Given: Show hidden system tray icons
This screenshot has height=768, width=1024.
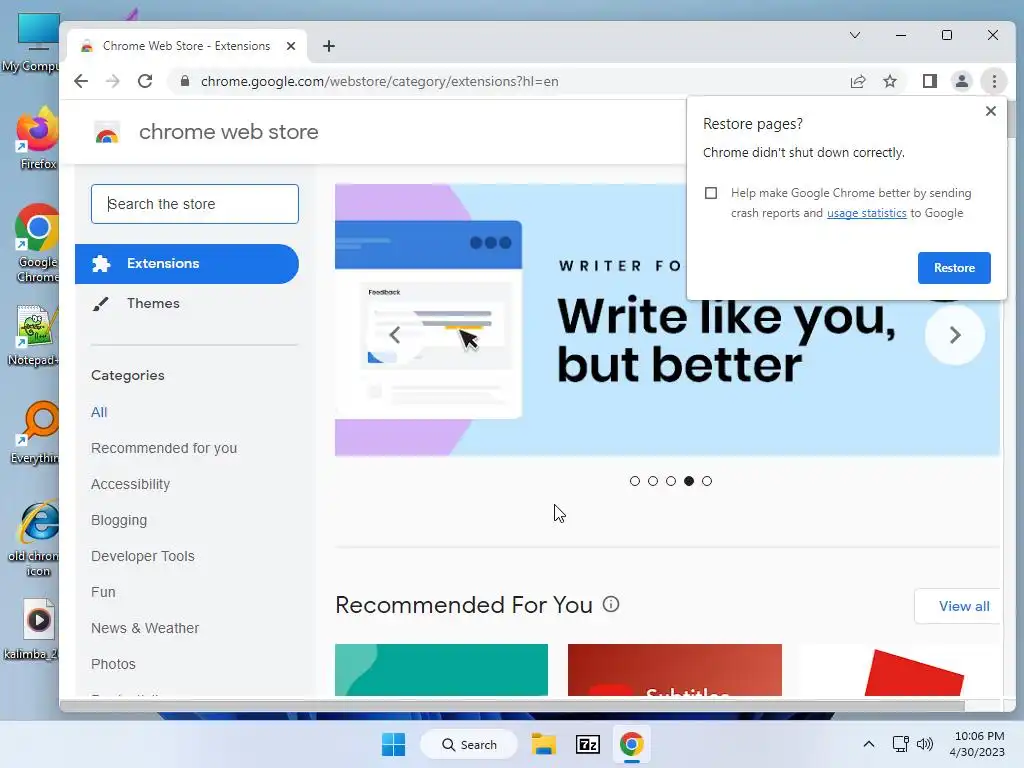Looking at the screenshot, I should pos(869,744).
